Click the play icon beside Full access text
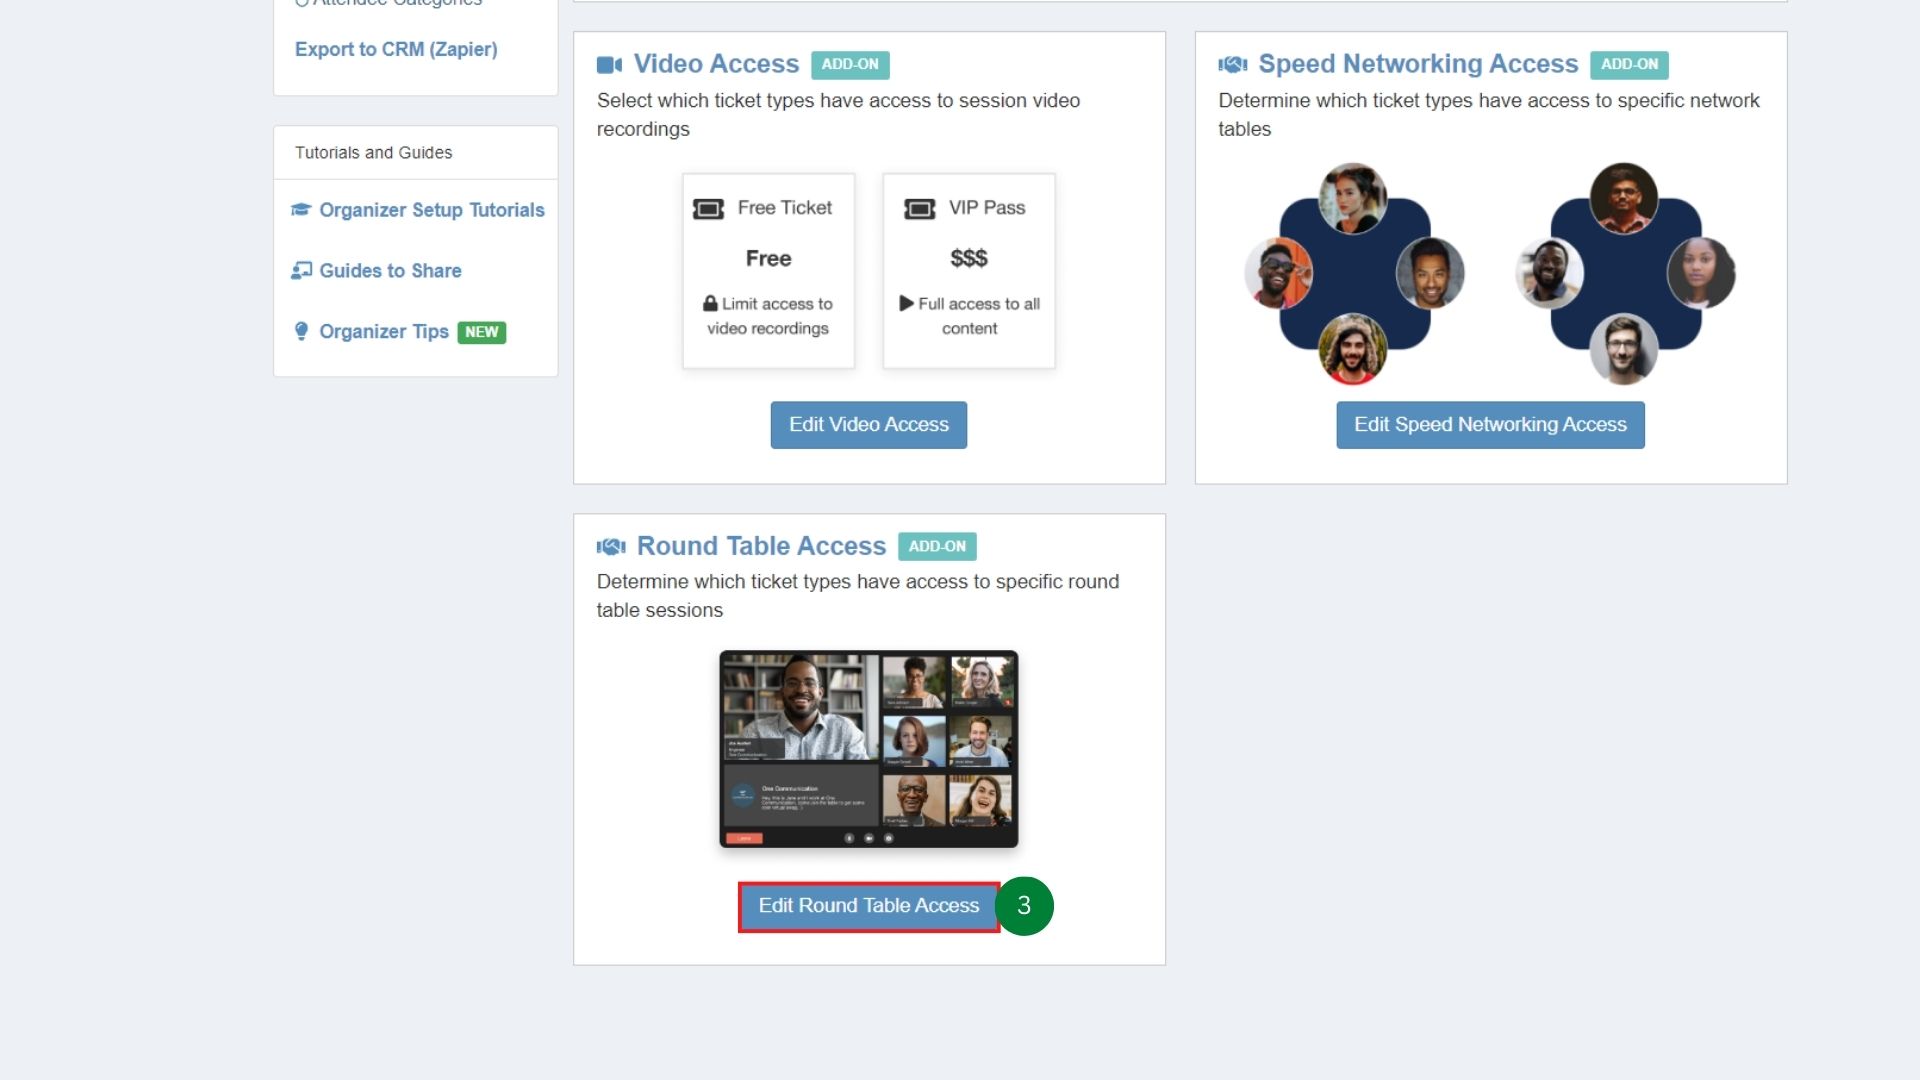1920x1080 pixels. 906,303
